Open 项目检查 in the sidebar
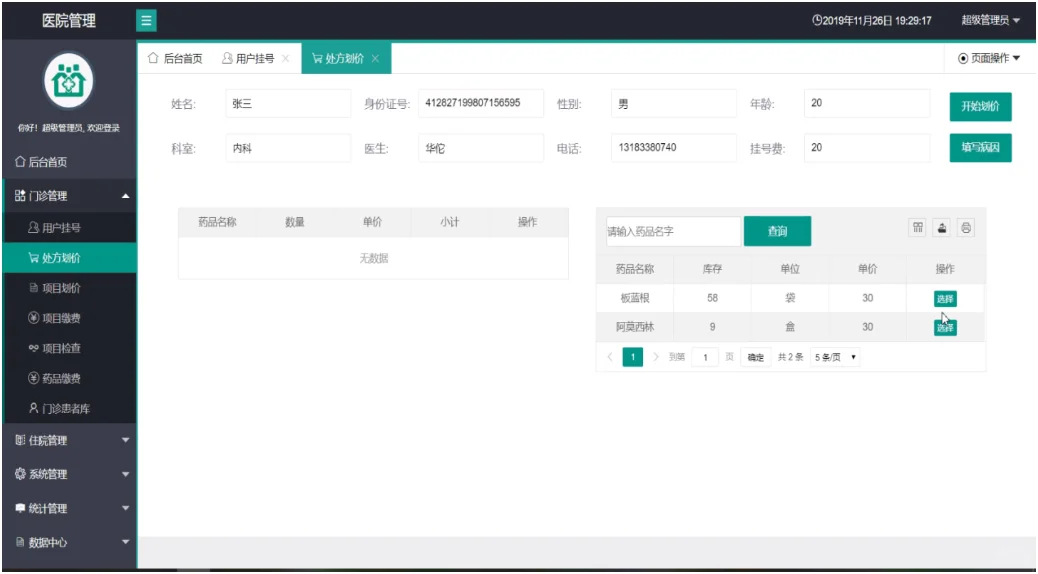Screen dimensions: 1038x574 click(x=70, y=348)
